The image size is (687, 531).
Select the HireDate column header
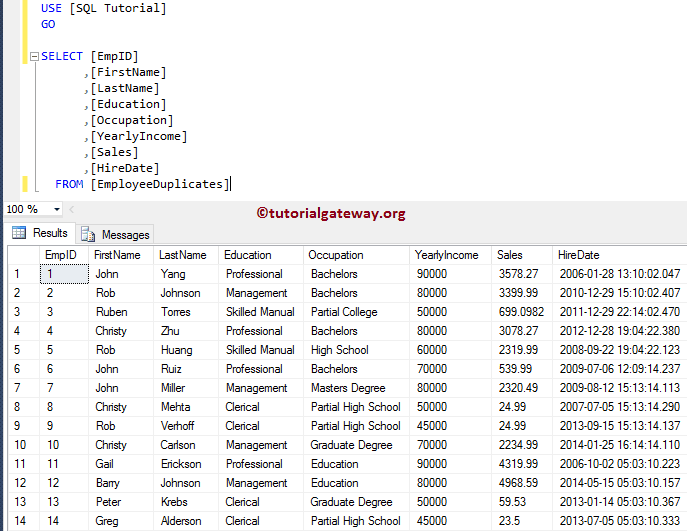point(620,255)
